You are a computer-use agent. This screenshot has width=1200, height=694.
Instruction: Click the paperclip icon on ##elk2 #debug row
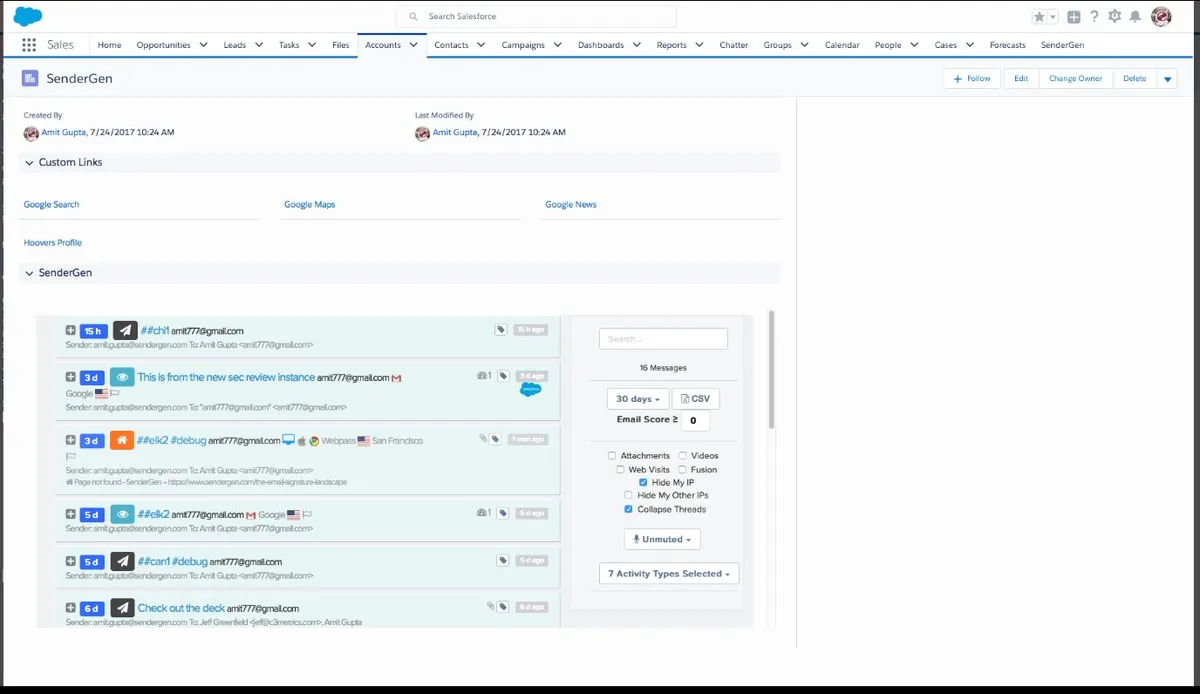483,438
